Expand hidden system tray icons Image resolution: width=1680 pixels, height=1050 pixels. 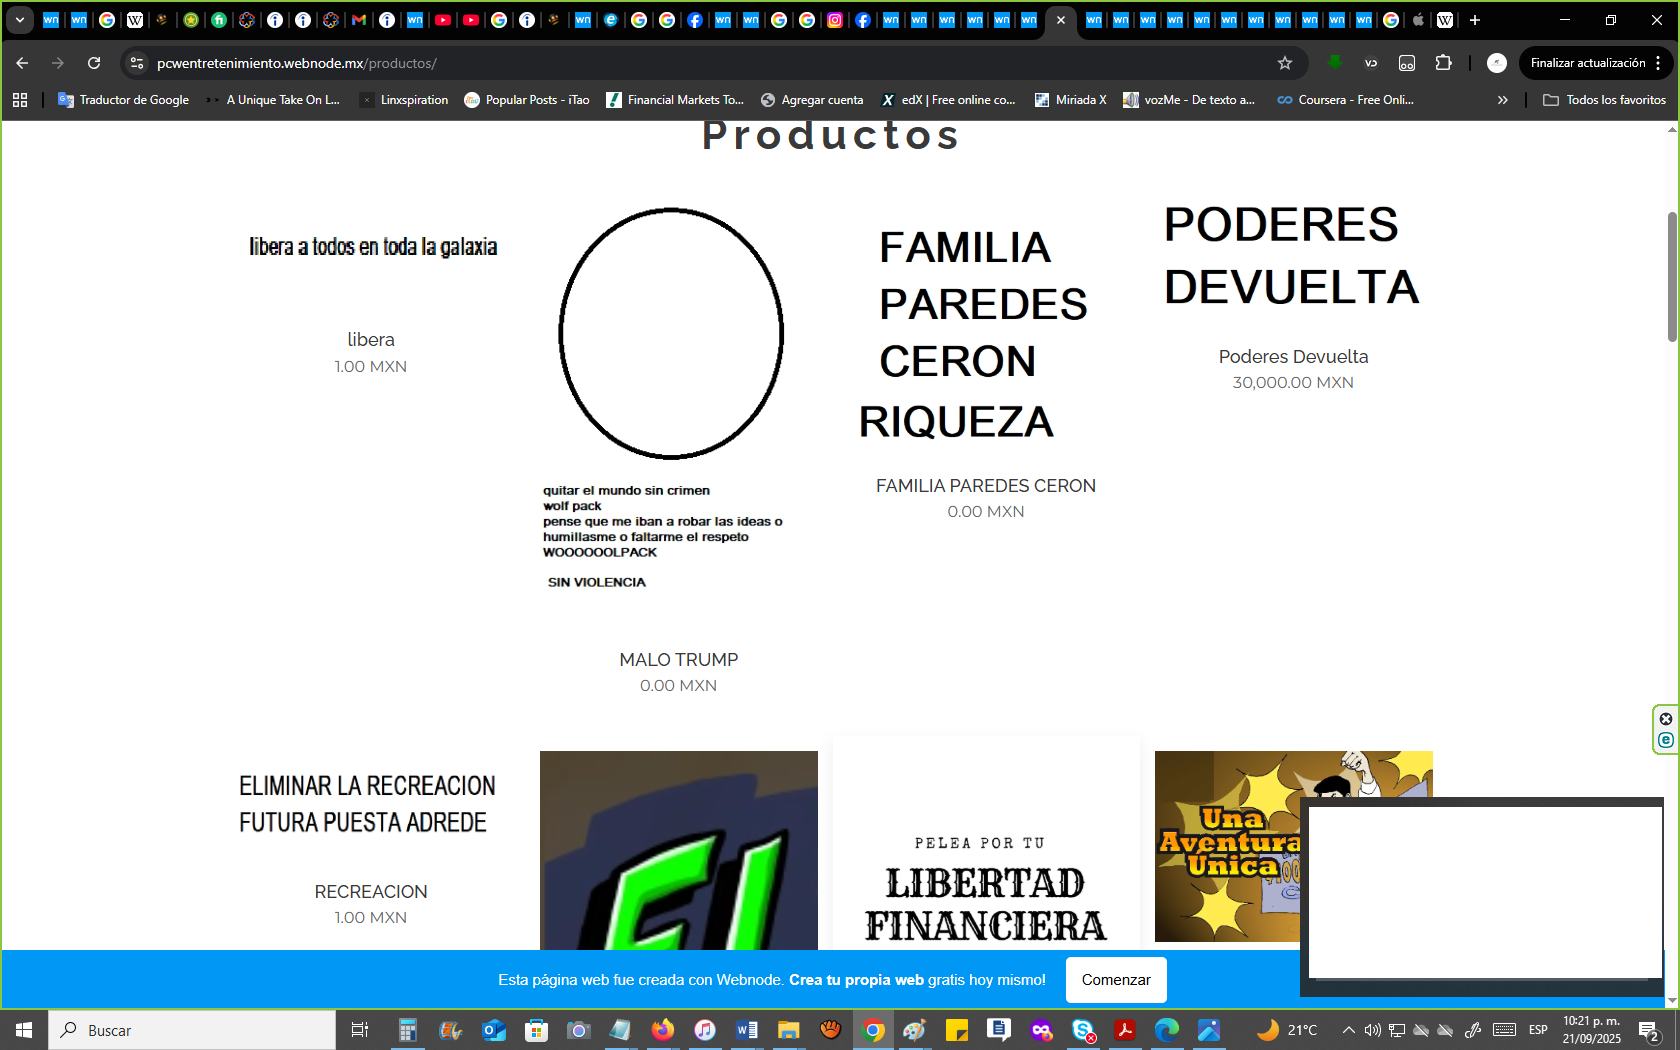pyautogui.click(x=1348, y=1030)
